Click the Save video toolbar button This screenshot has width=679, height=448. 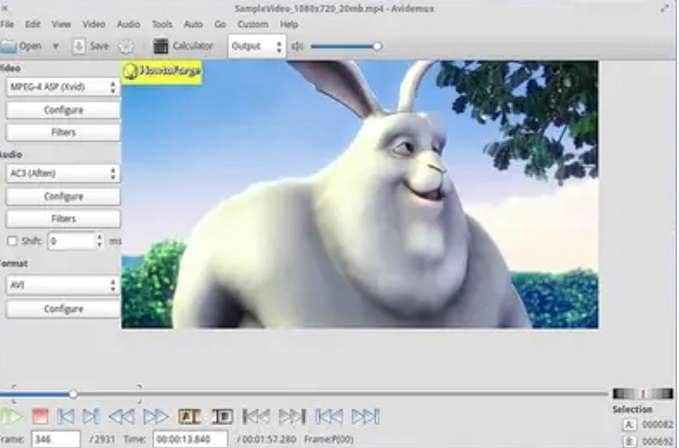click(90, 46)
